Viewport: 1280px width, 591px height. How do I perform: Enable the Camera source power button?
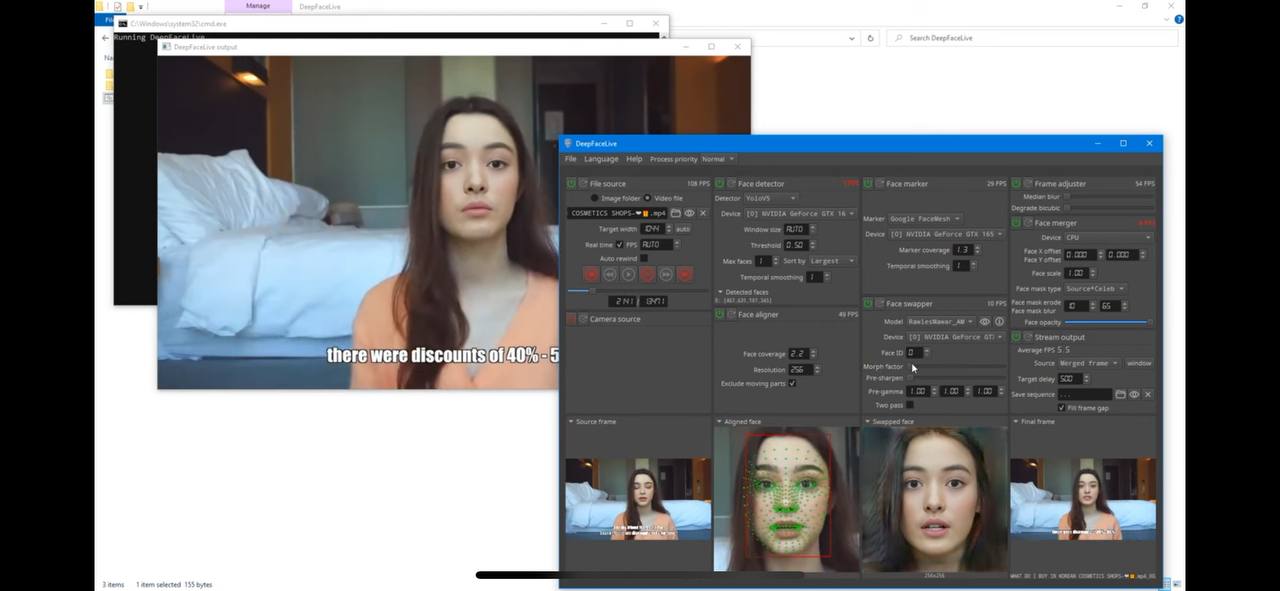click(x=572, y=319)
